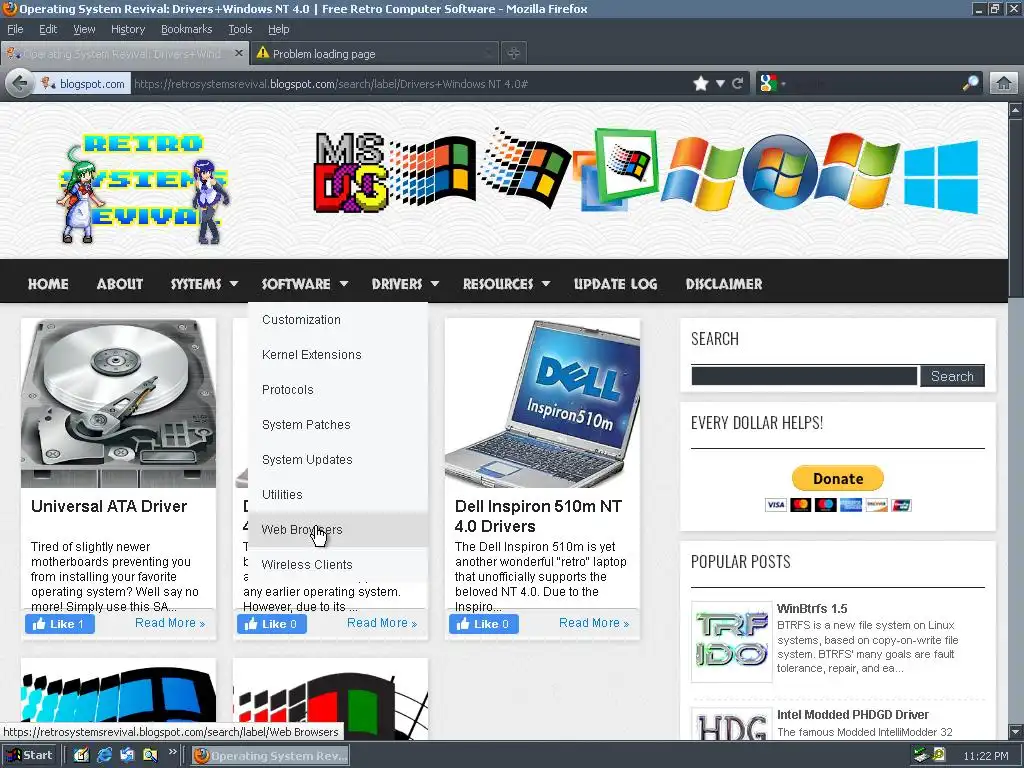Screen dimensions: 1024x768
Task: Select System Updates from Software menu
Action: [x=338, y=460]
